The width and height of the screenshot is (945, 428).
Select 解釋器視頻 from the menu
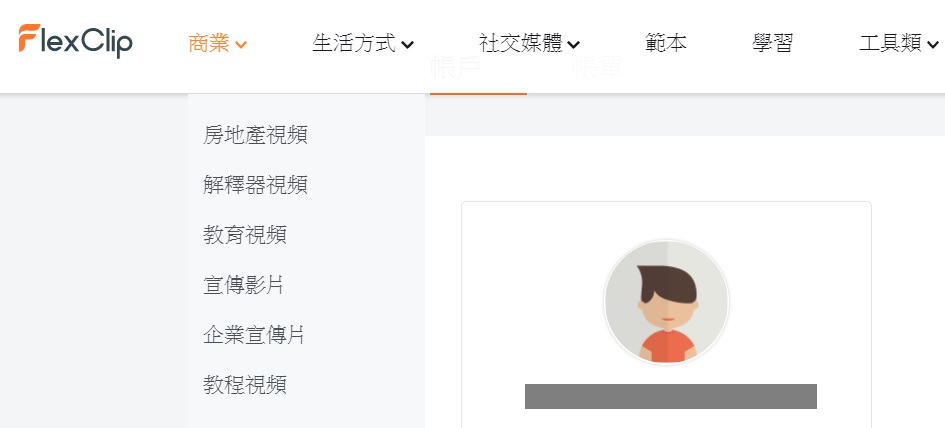coord(256,185)
